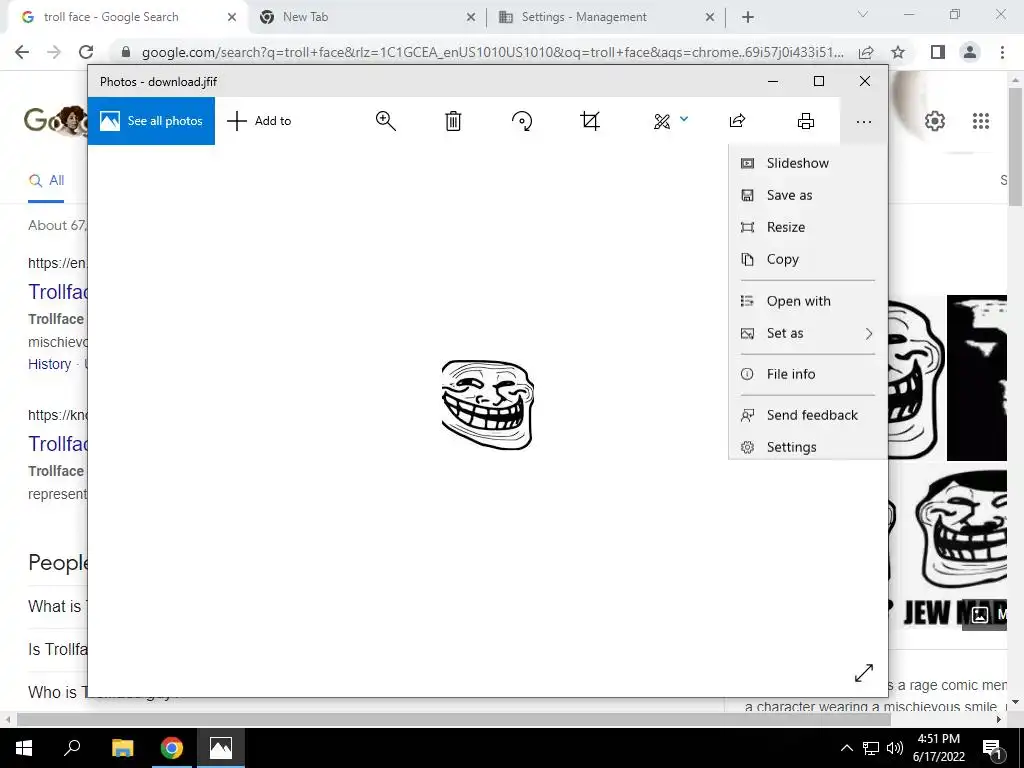
Task: Click the Chrome horizontal scrollbar
Action: 453,719
